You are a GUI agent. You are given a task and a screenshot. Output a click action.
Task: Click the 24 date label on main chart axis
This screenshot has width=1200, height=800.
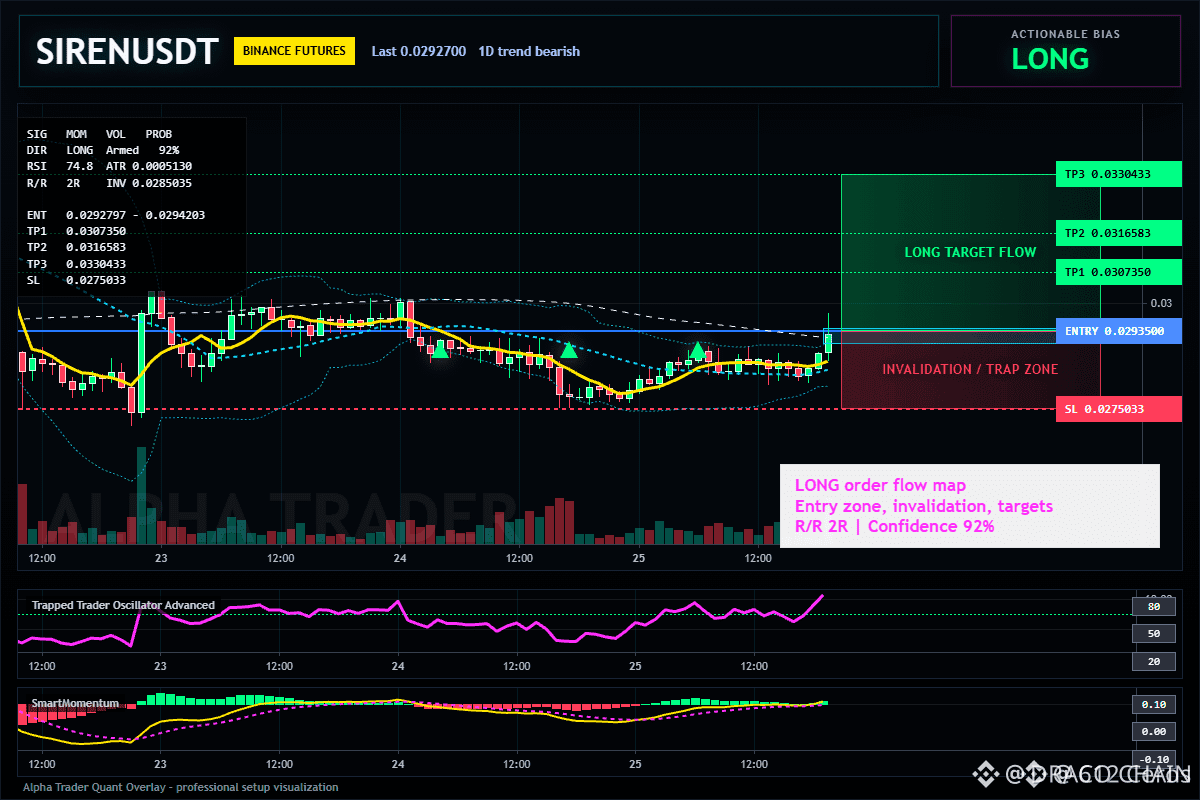click(x=398, y=558)
